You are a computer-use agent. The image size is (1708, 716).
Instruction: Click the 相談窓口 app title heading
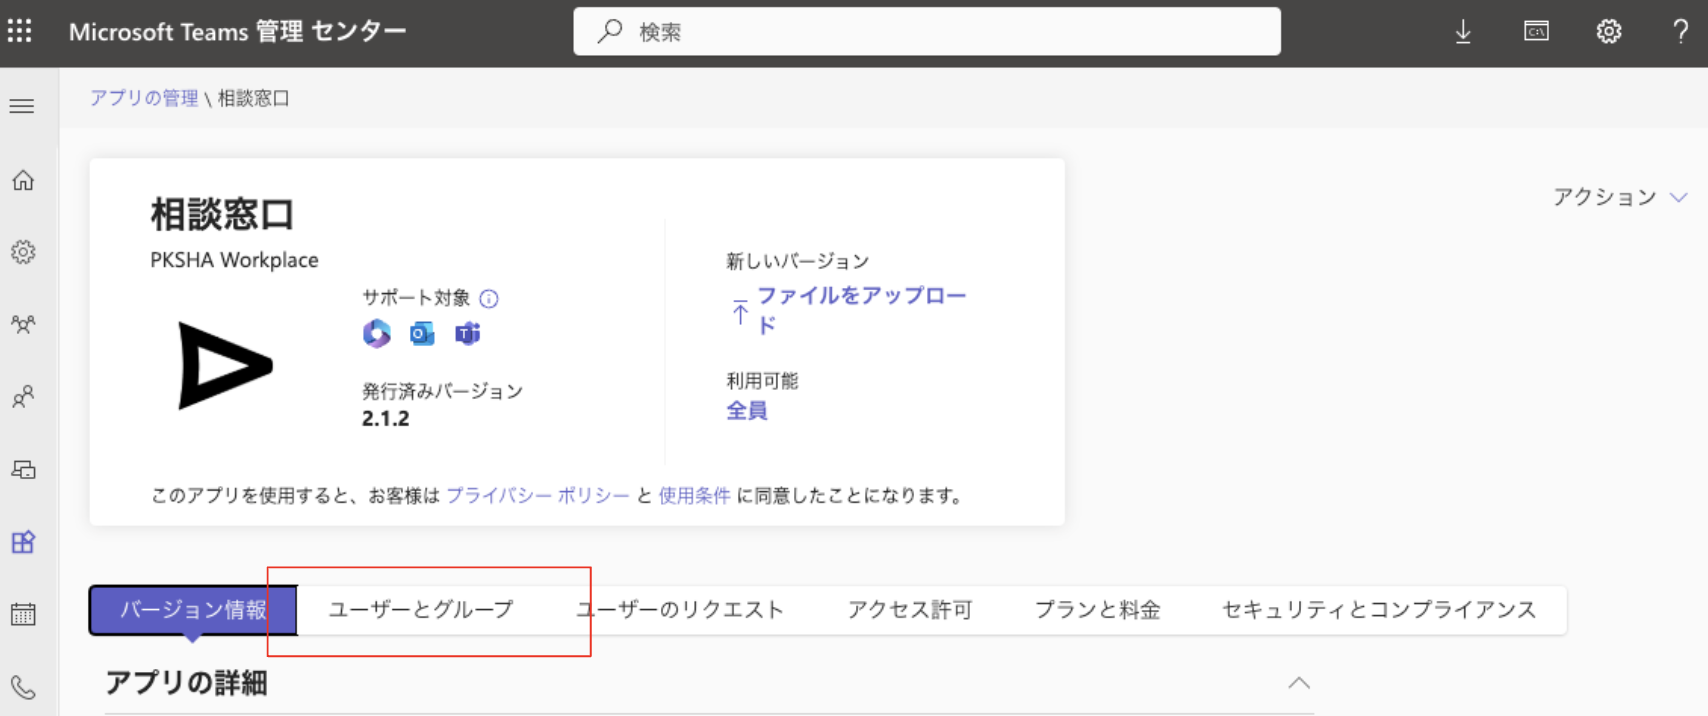(x=222, y=215)
